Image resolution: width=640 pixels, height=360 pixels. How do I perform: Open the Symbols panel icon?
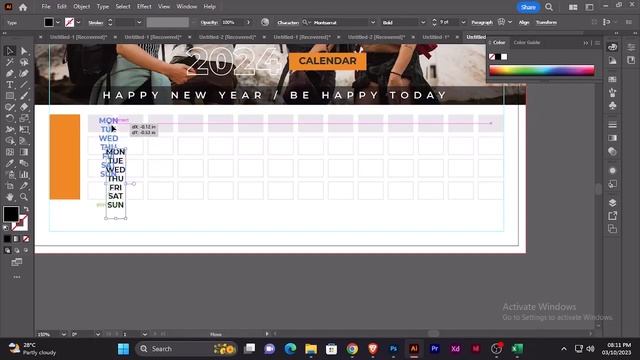[613, 106]
